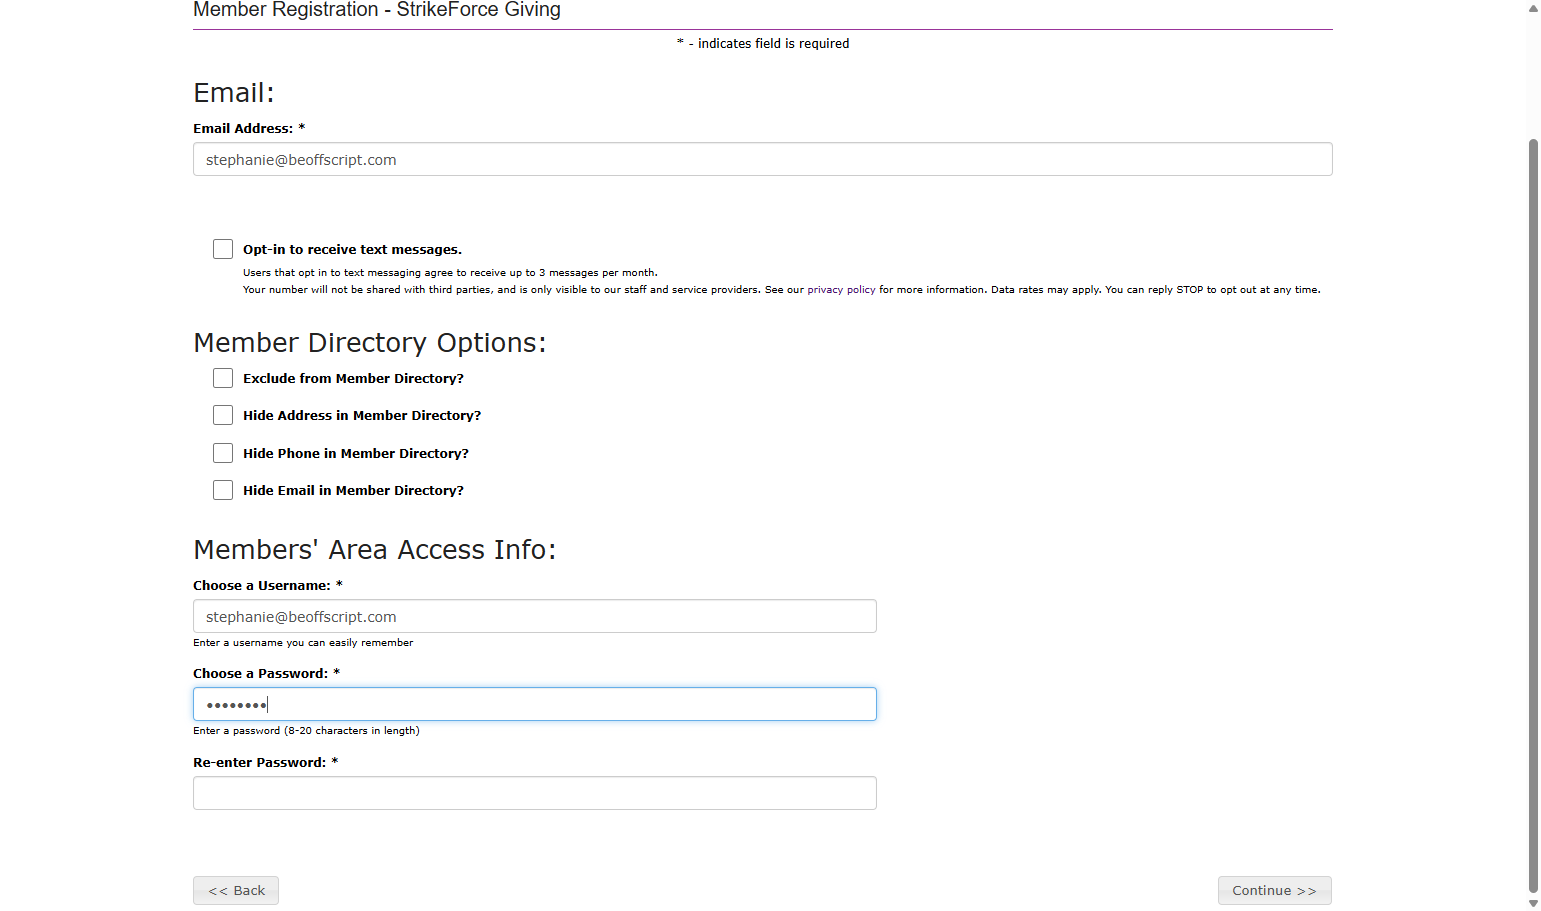Click 'Enter a username you can easily remember' hint
This screenshot has width=1541, height=911.
303,643
